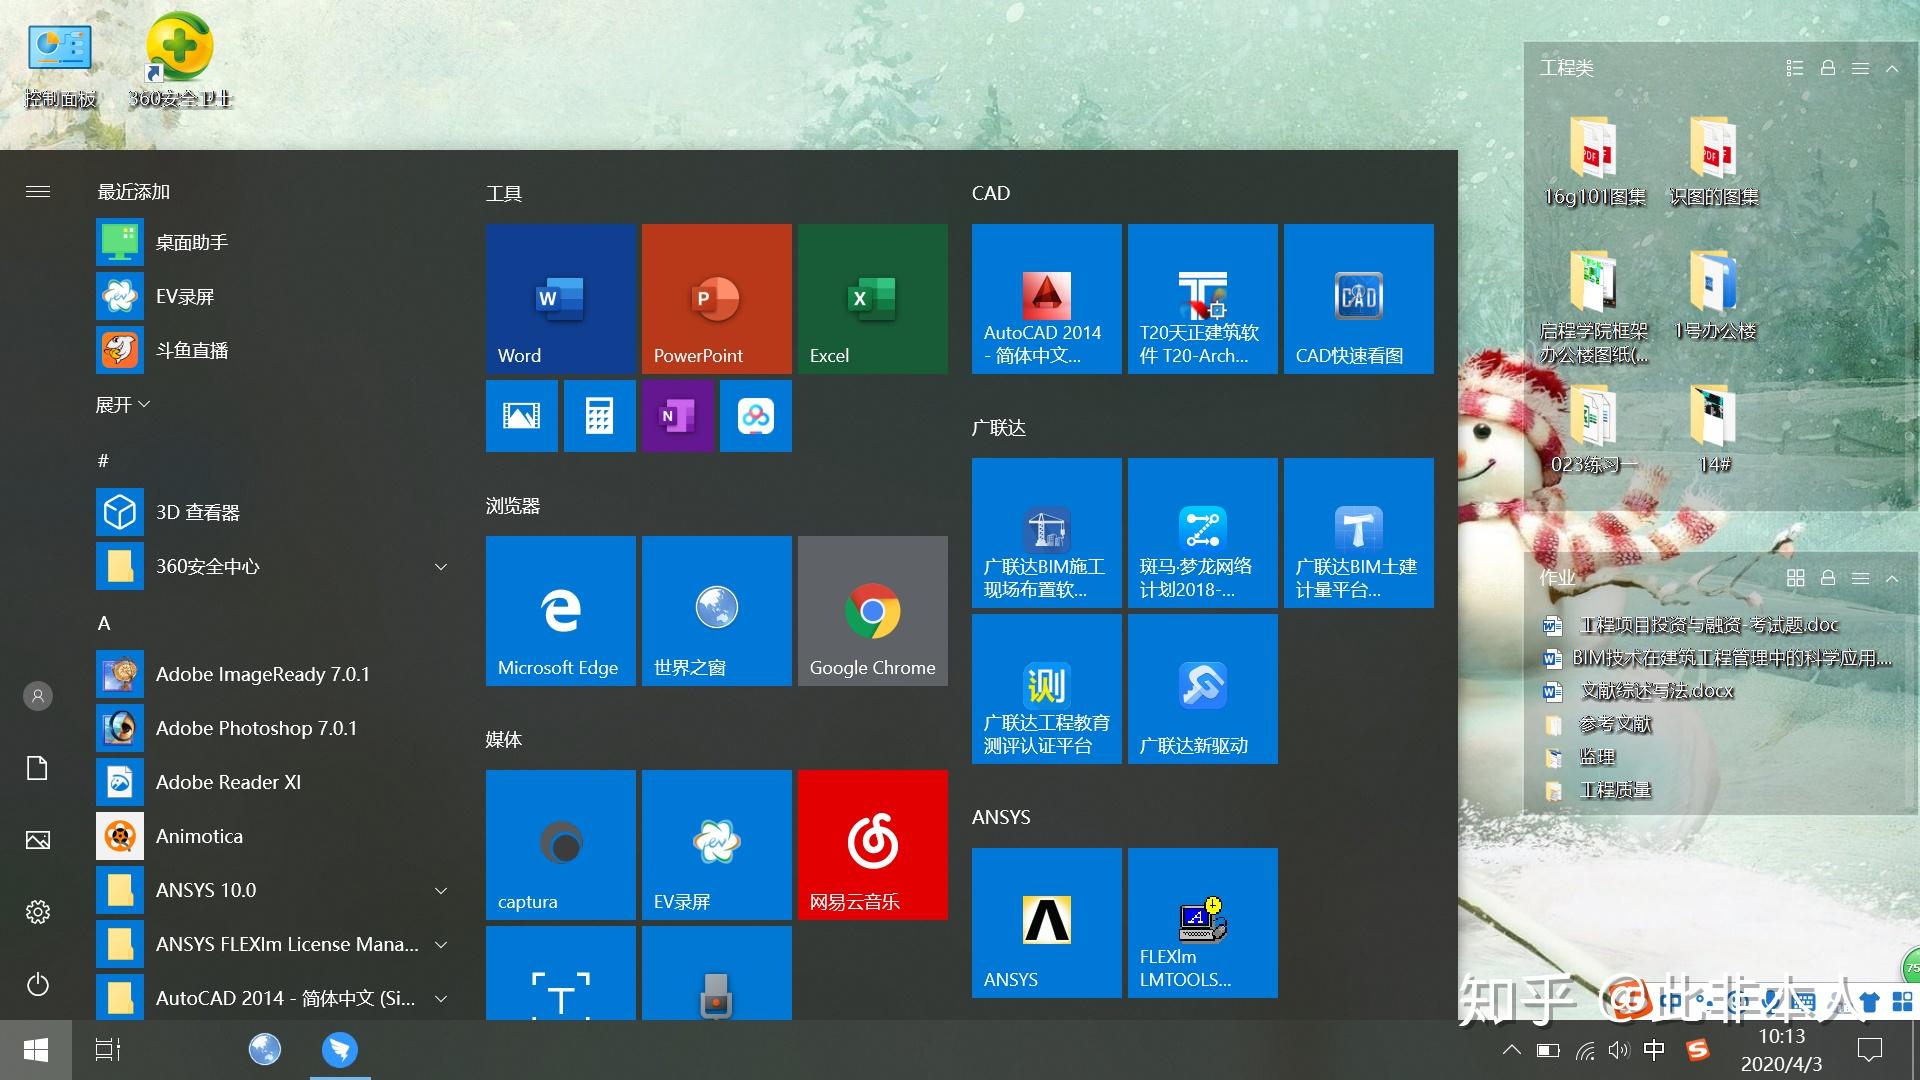Open the Calculator small tile
The width and height of the screenshot is (1920, 1080).
(599, 416)
